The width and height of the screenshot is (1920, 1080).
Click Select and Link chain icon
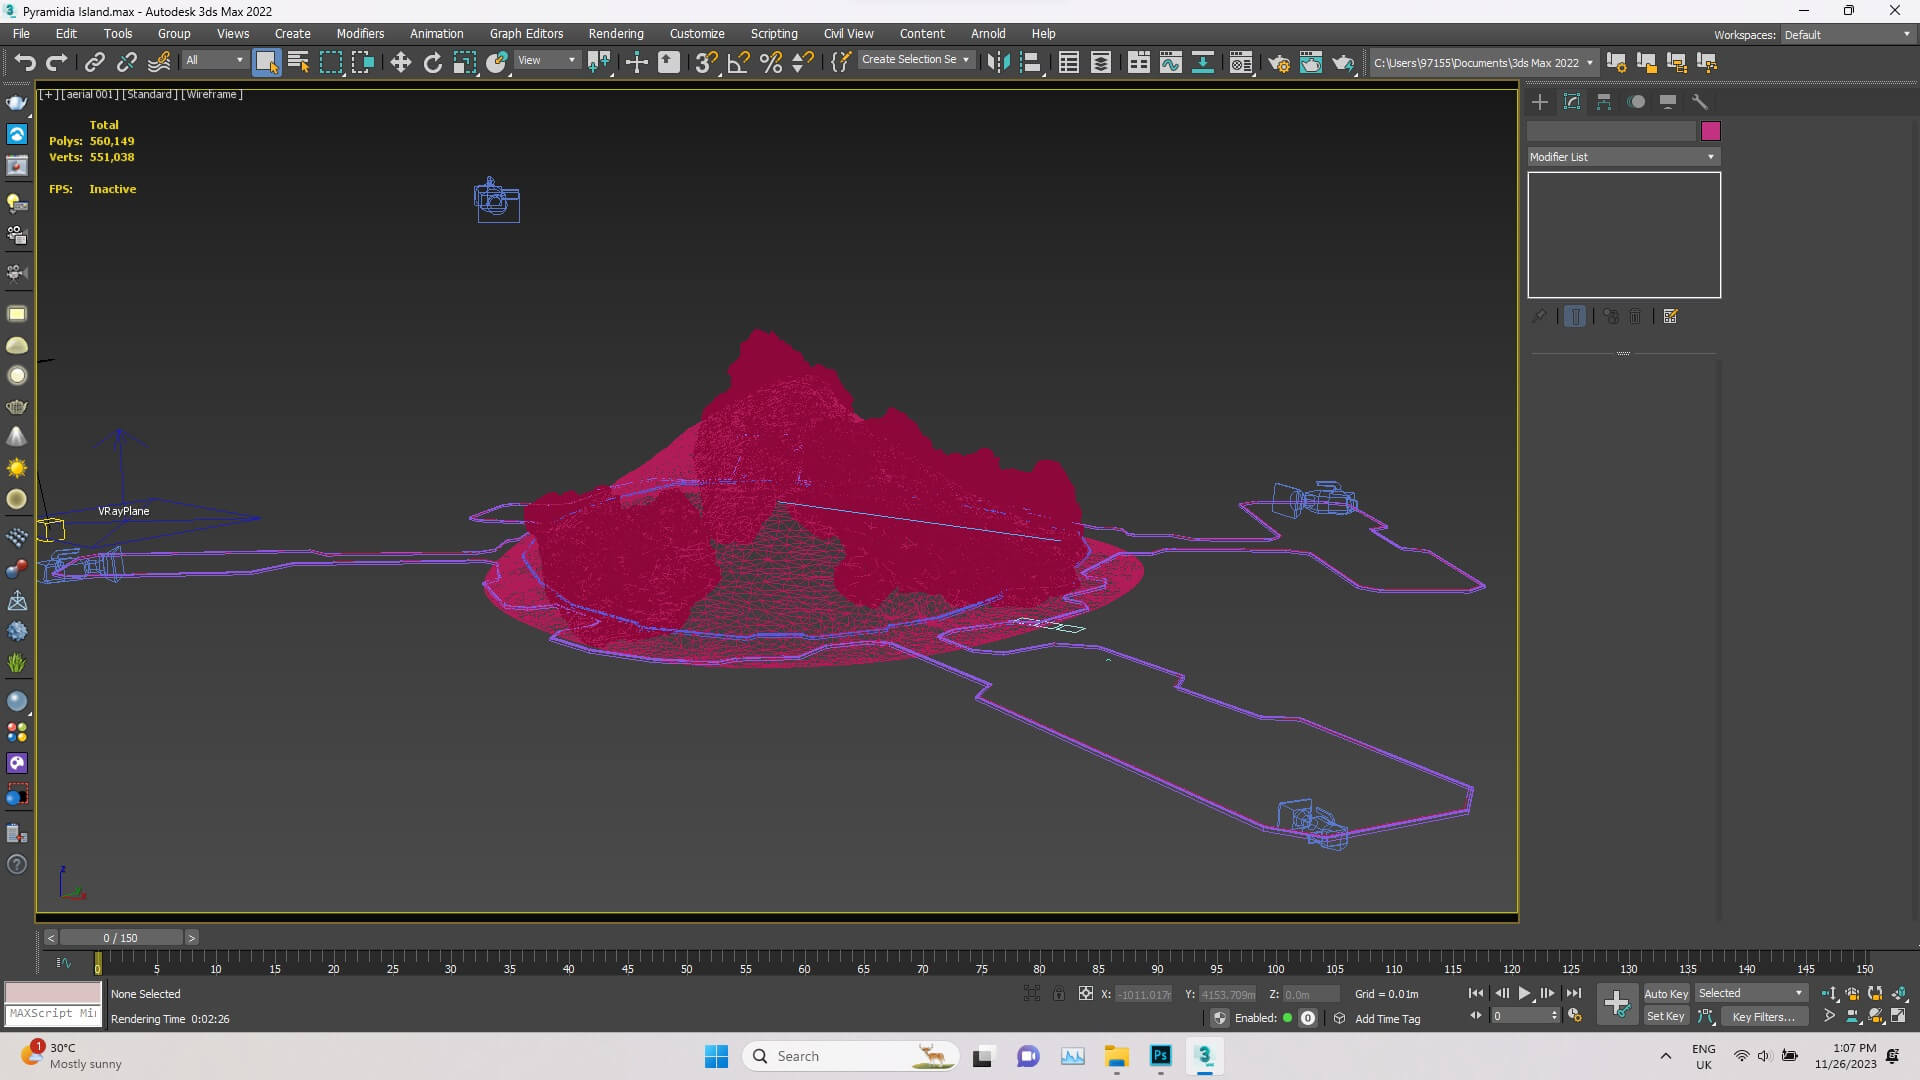point(94,63)
